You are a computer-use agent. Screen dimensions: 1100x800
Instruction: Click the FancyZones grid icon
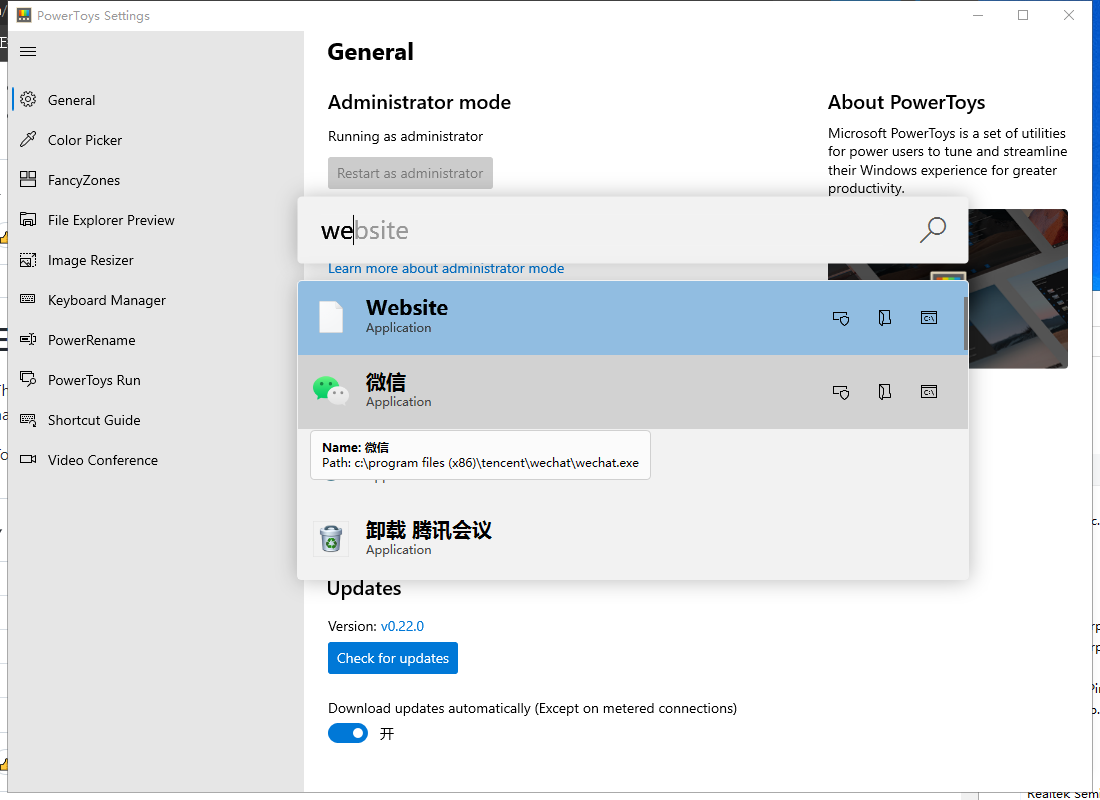(x=28, y=180)
